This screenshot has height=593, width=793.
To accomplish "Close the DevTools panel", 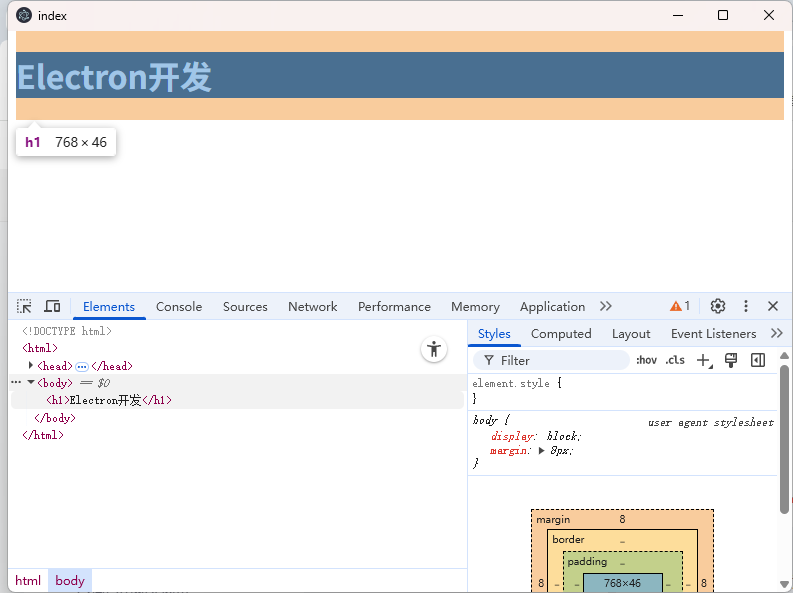I will coord(773,306).
